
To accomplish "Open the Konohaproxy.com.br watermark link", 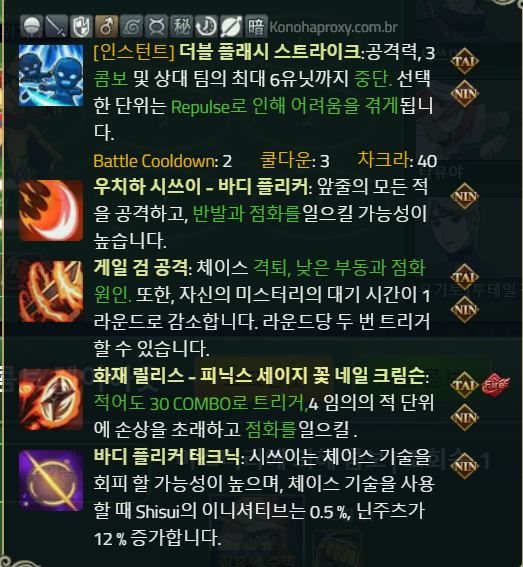I will click(333, 27).
